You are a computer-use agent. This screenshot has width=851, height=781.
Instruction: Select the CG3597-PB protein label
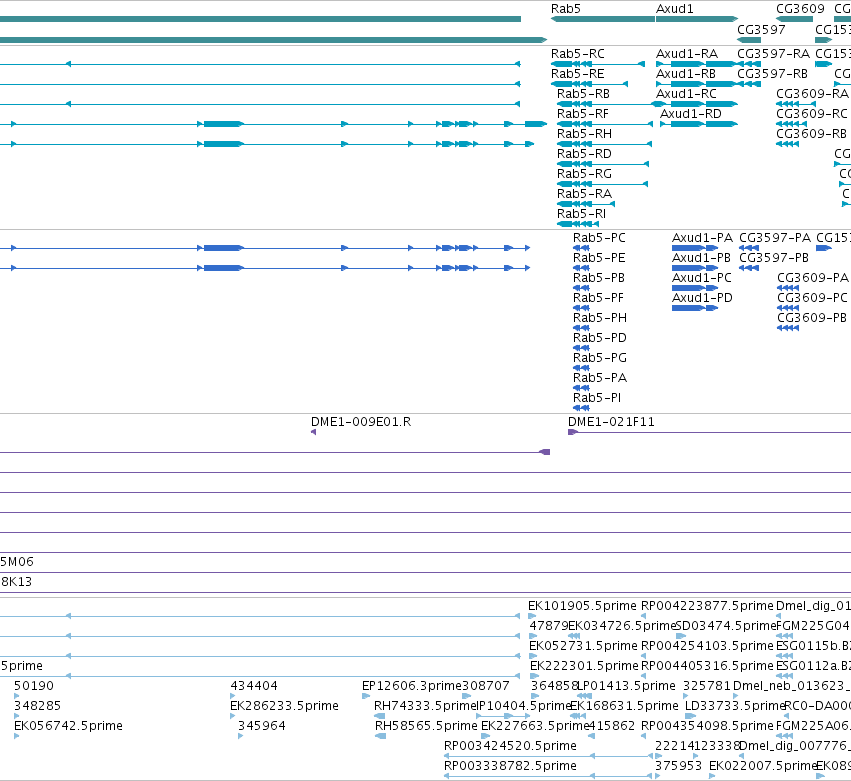click(x=774, y=258)
